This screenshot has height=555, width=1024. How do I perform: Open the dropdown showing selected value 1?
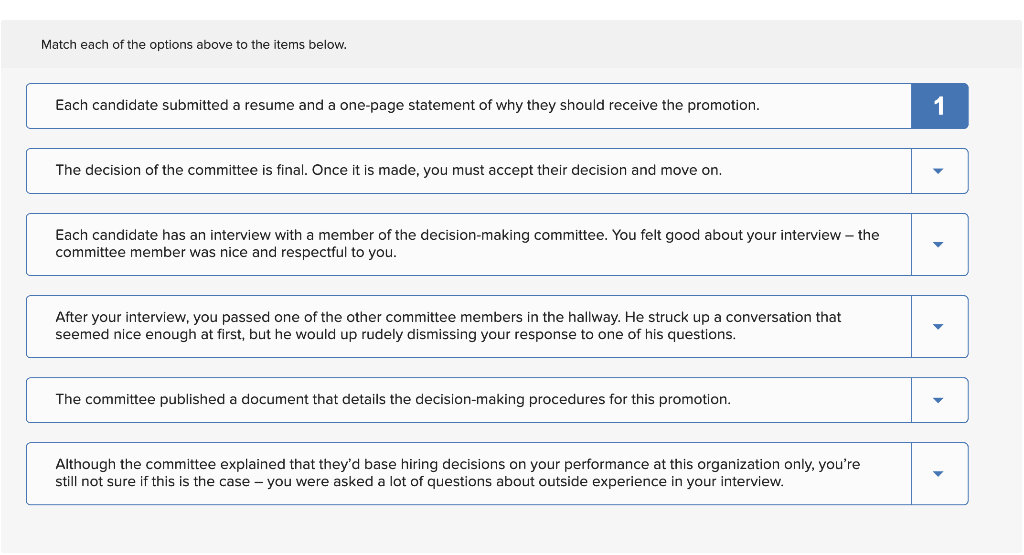point(939,106)
